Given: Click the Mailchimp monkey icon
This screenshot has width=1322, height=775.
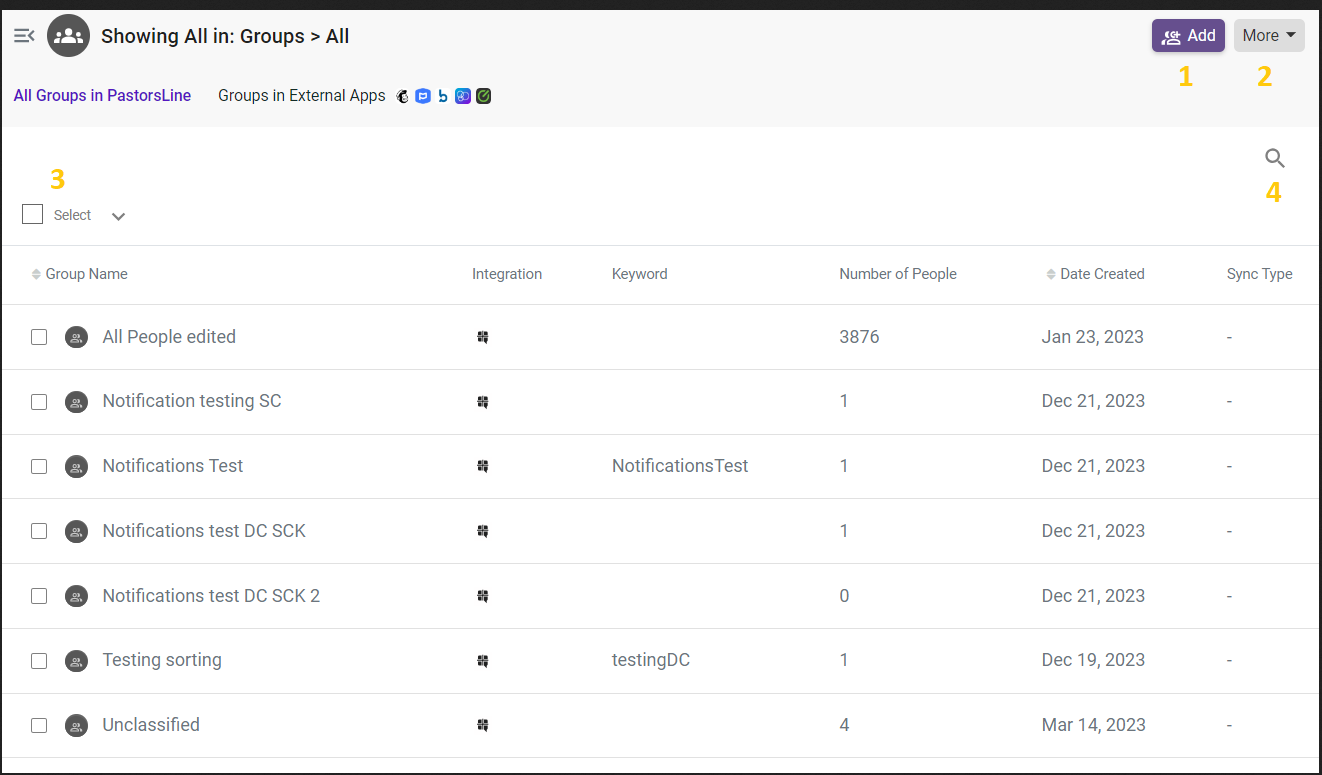Looking at the screenshot, I should [403, 96].
